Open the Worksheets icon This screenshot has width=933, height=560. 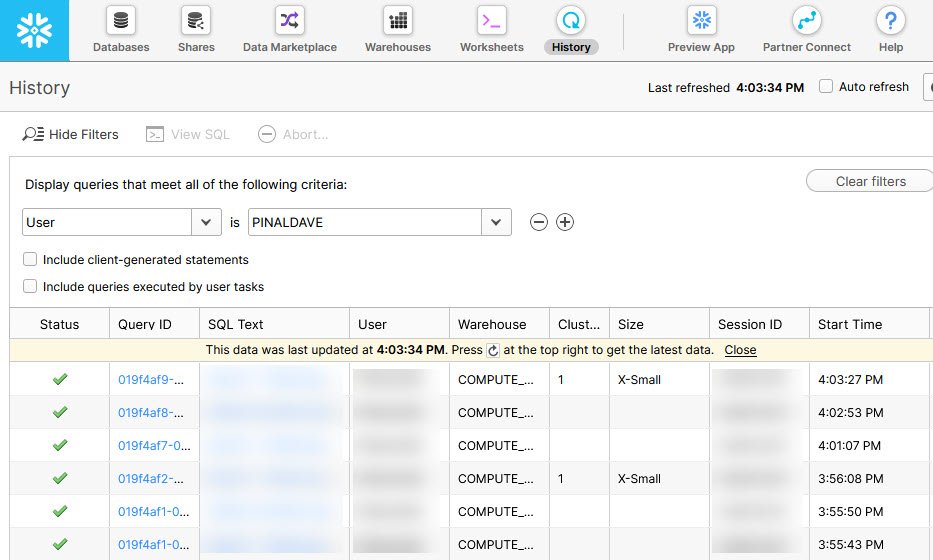(491, 20)
